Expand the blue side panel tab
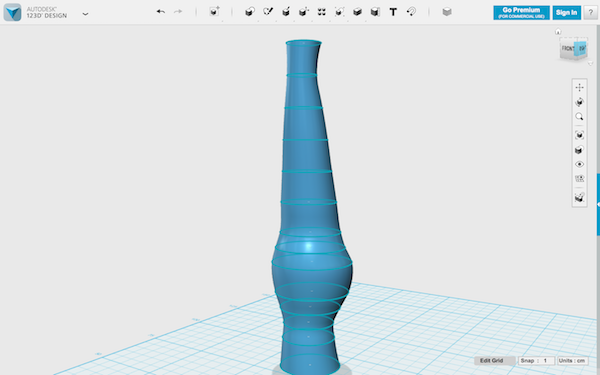 pos(598,205)
